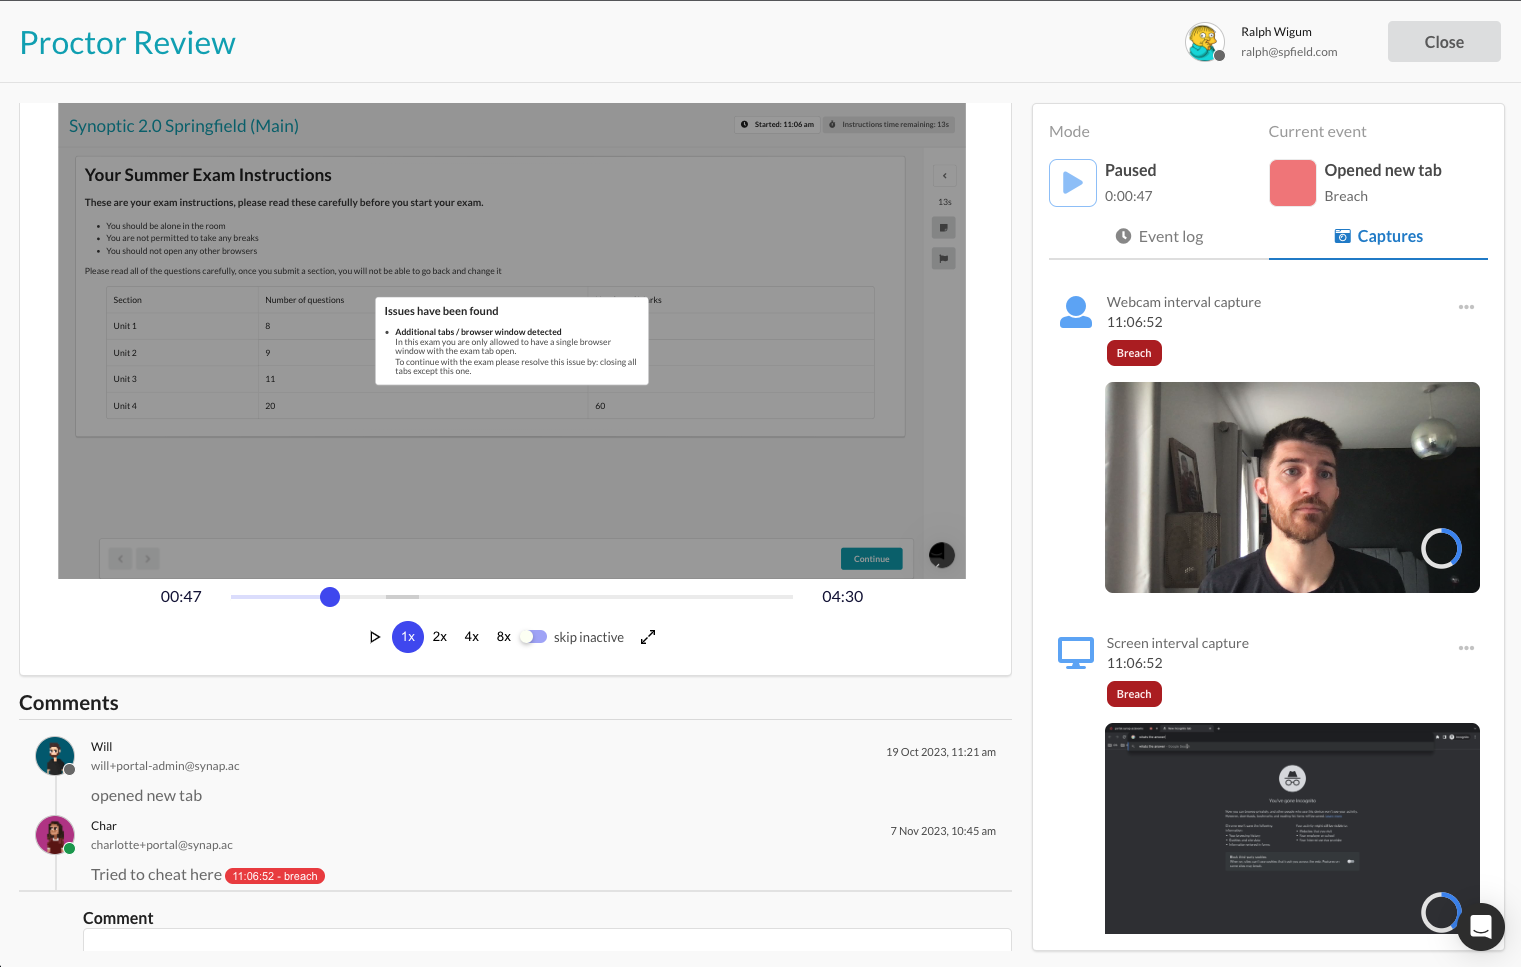This screenshot has height=967, width=1521.
Task: Open the chat widget icon
Action: (x=1480, y=927)
